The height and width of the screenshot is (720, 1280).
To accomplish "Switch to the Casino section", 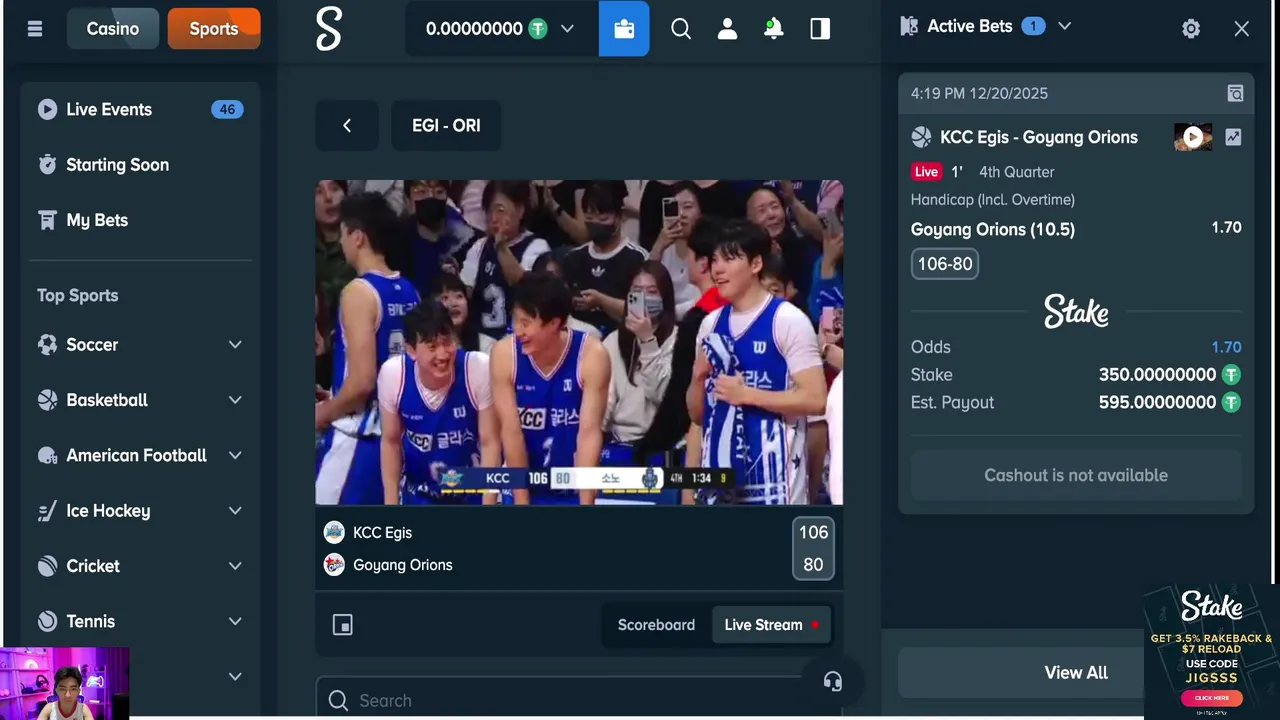I will tap(113, 29).
